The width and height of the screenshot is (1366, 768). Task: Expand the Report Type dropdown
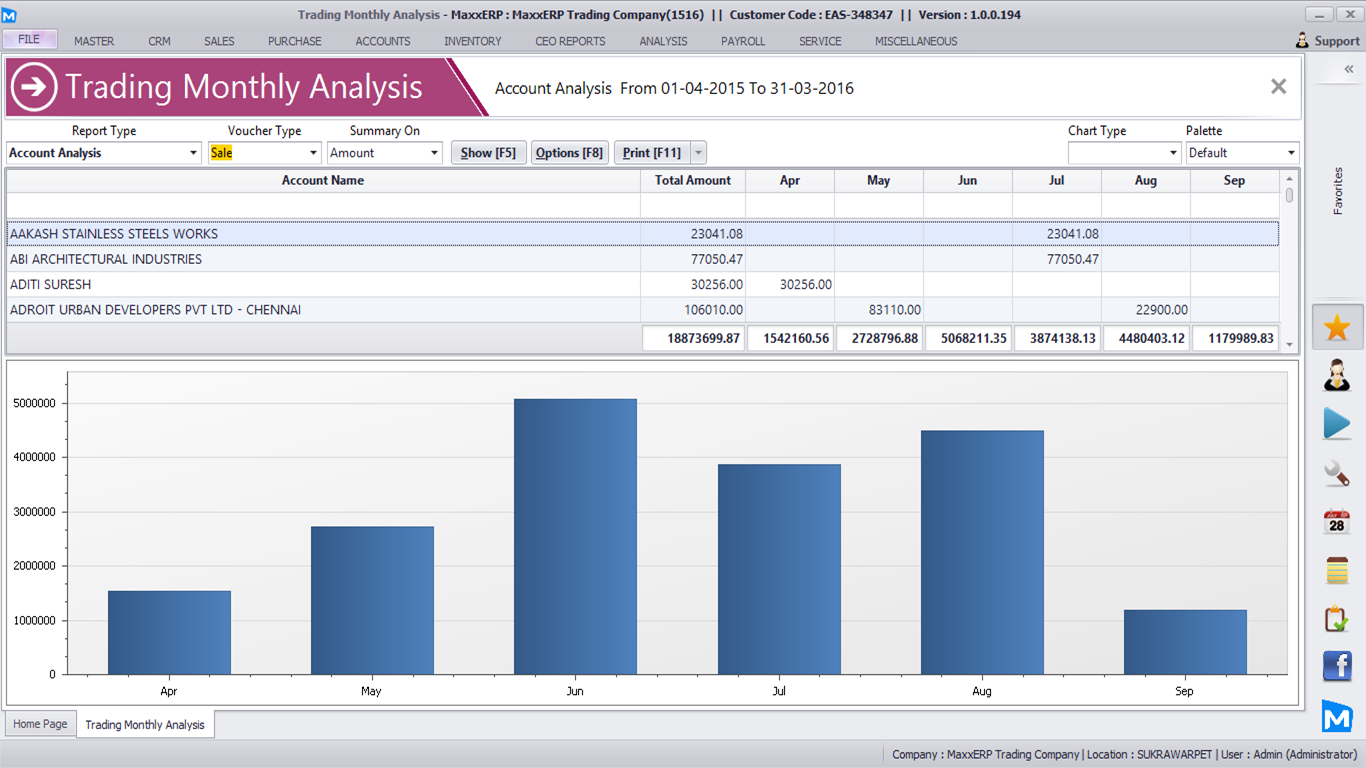pyautogui.click(x=193, y=153)
